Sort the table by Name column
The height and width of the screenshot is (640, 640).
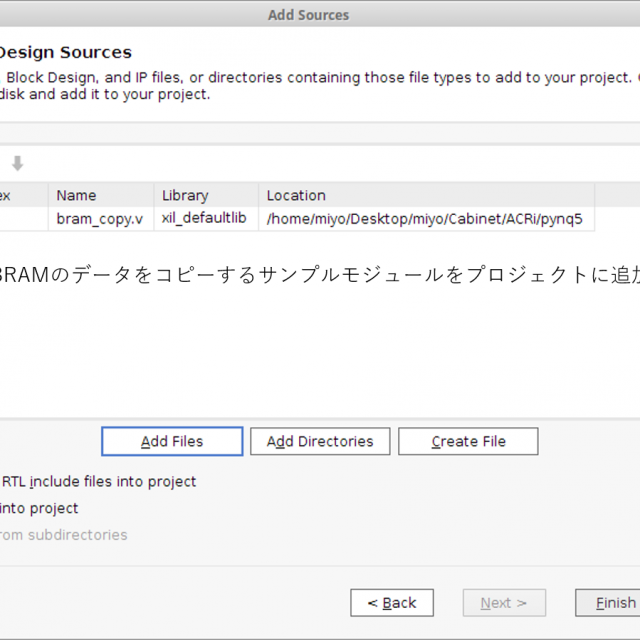click(x=100, y=195)
